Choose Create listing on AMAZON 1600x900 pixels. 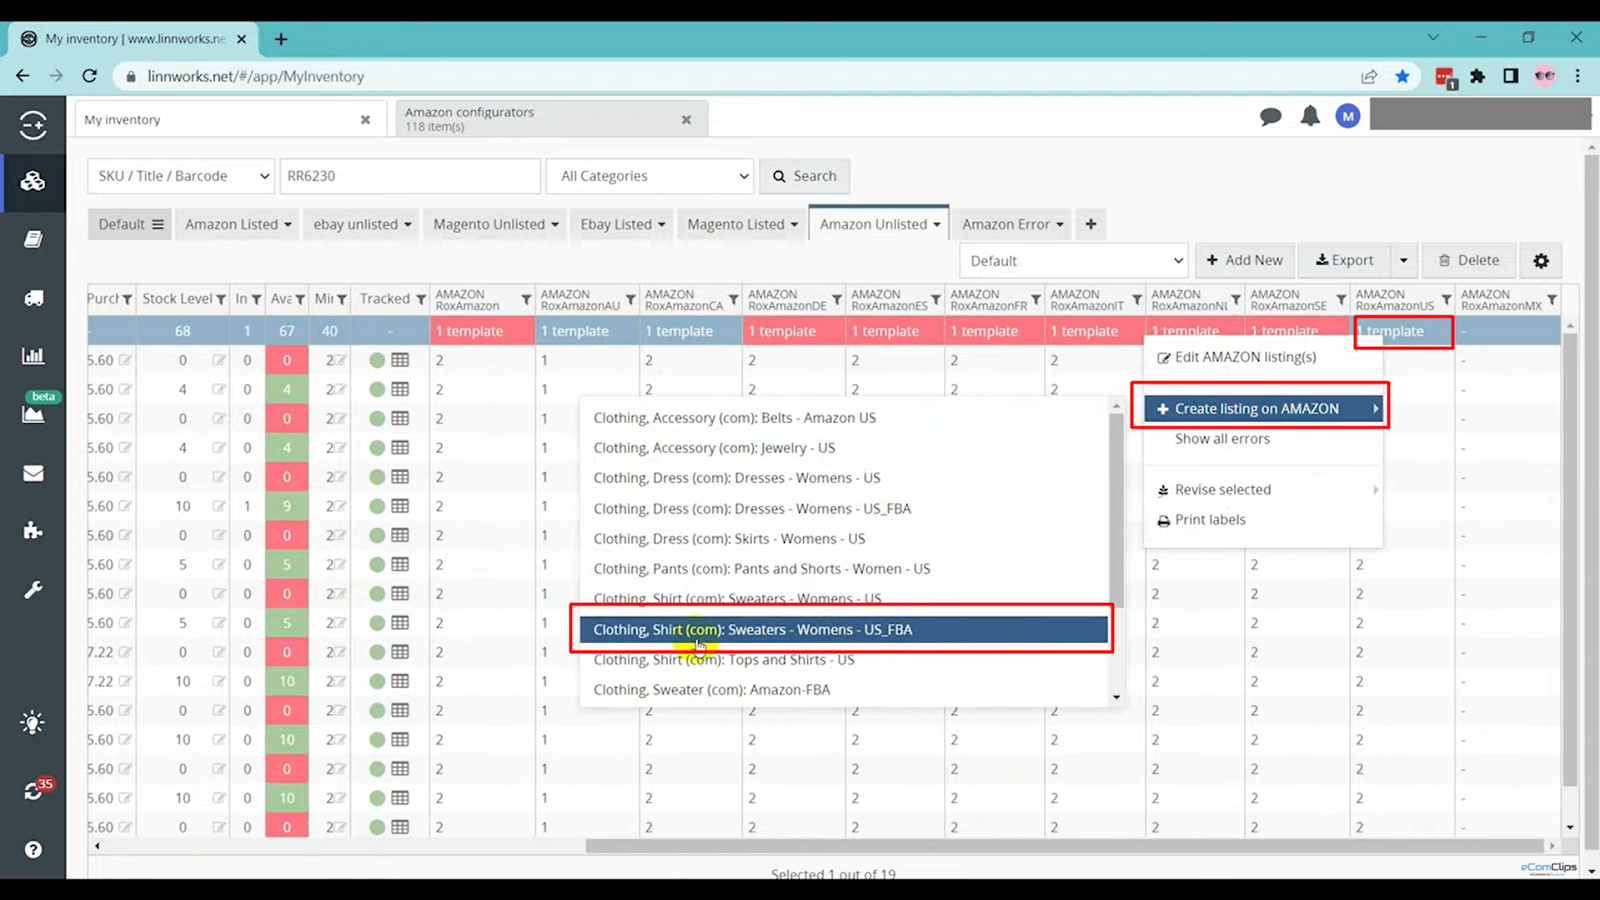point(1264,408)
